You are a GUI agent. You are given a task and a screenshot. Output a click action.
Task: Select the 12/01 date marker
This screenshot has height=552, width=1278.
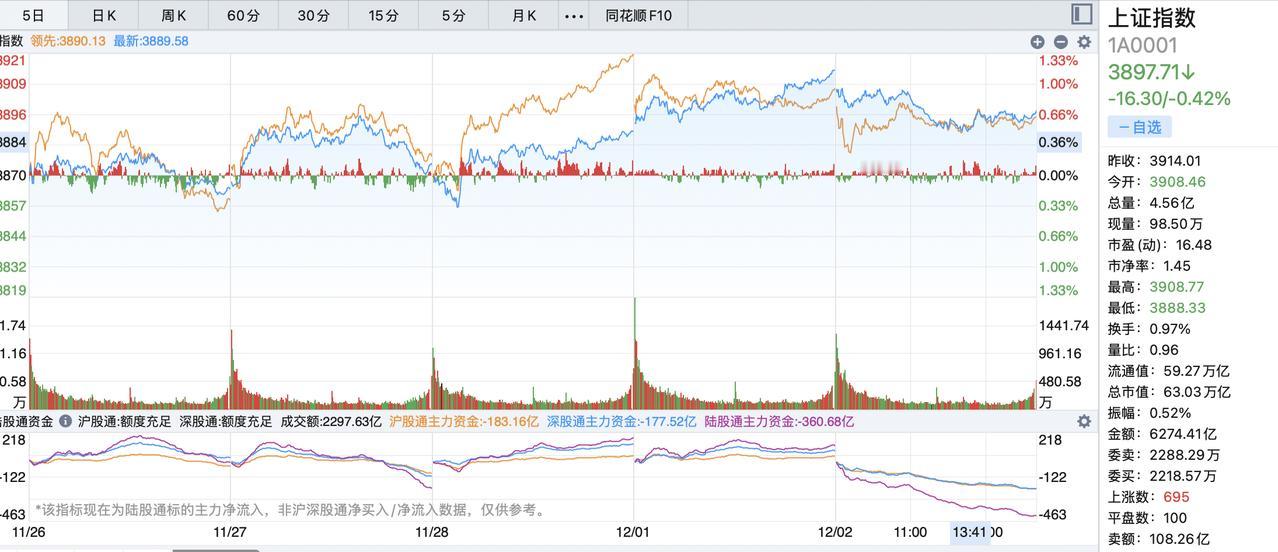click(x=633, y=533)
